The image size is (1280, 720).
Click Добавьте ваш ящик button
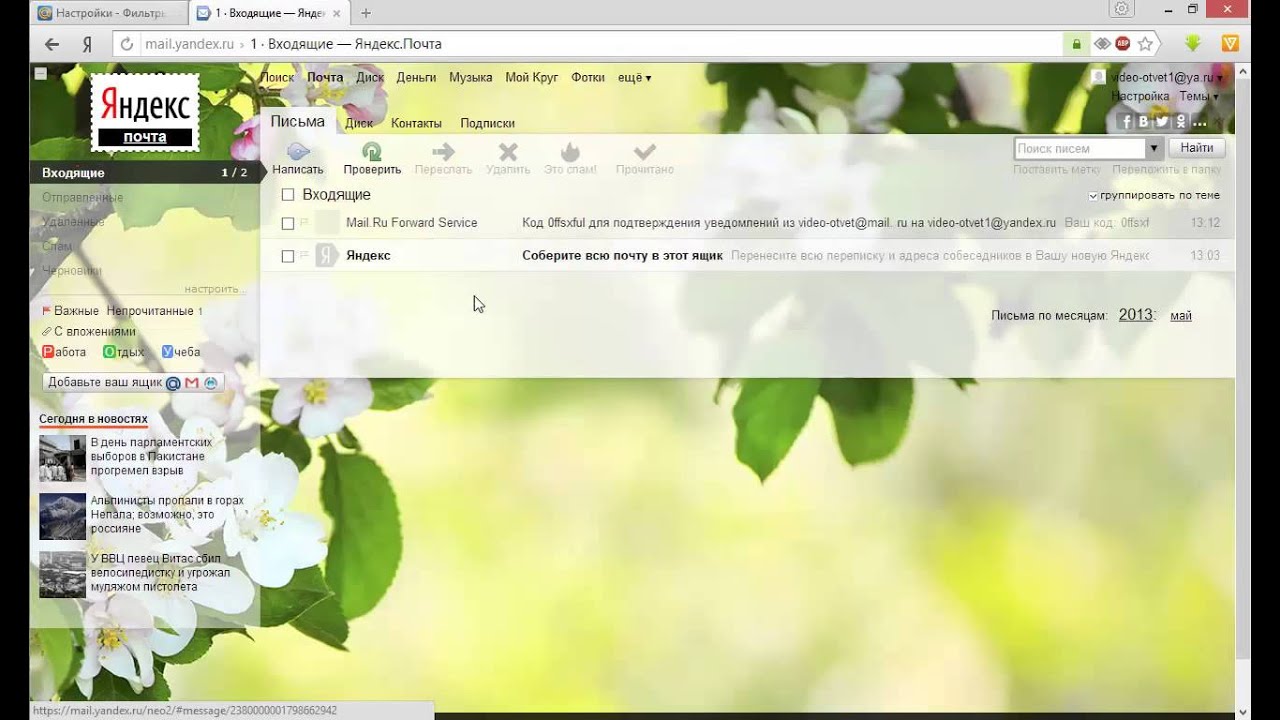[x=133, y=383]
